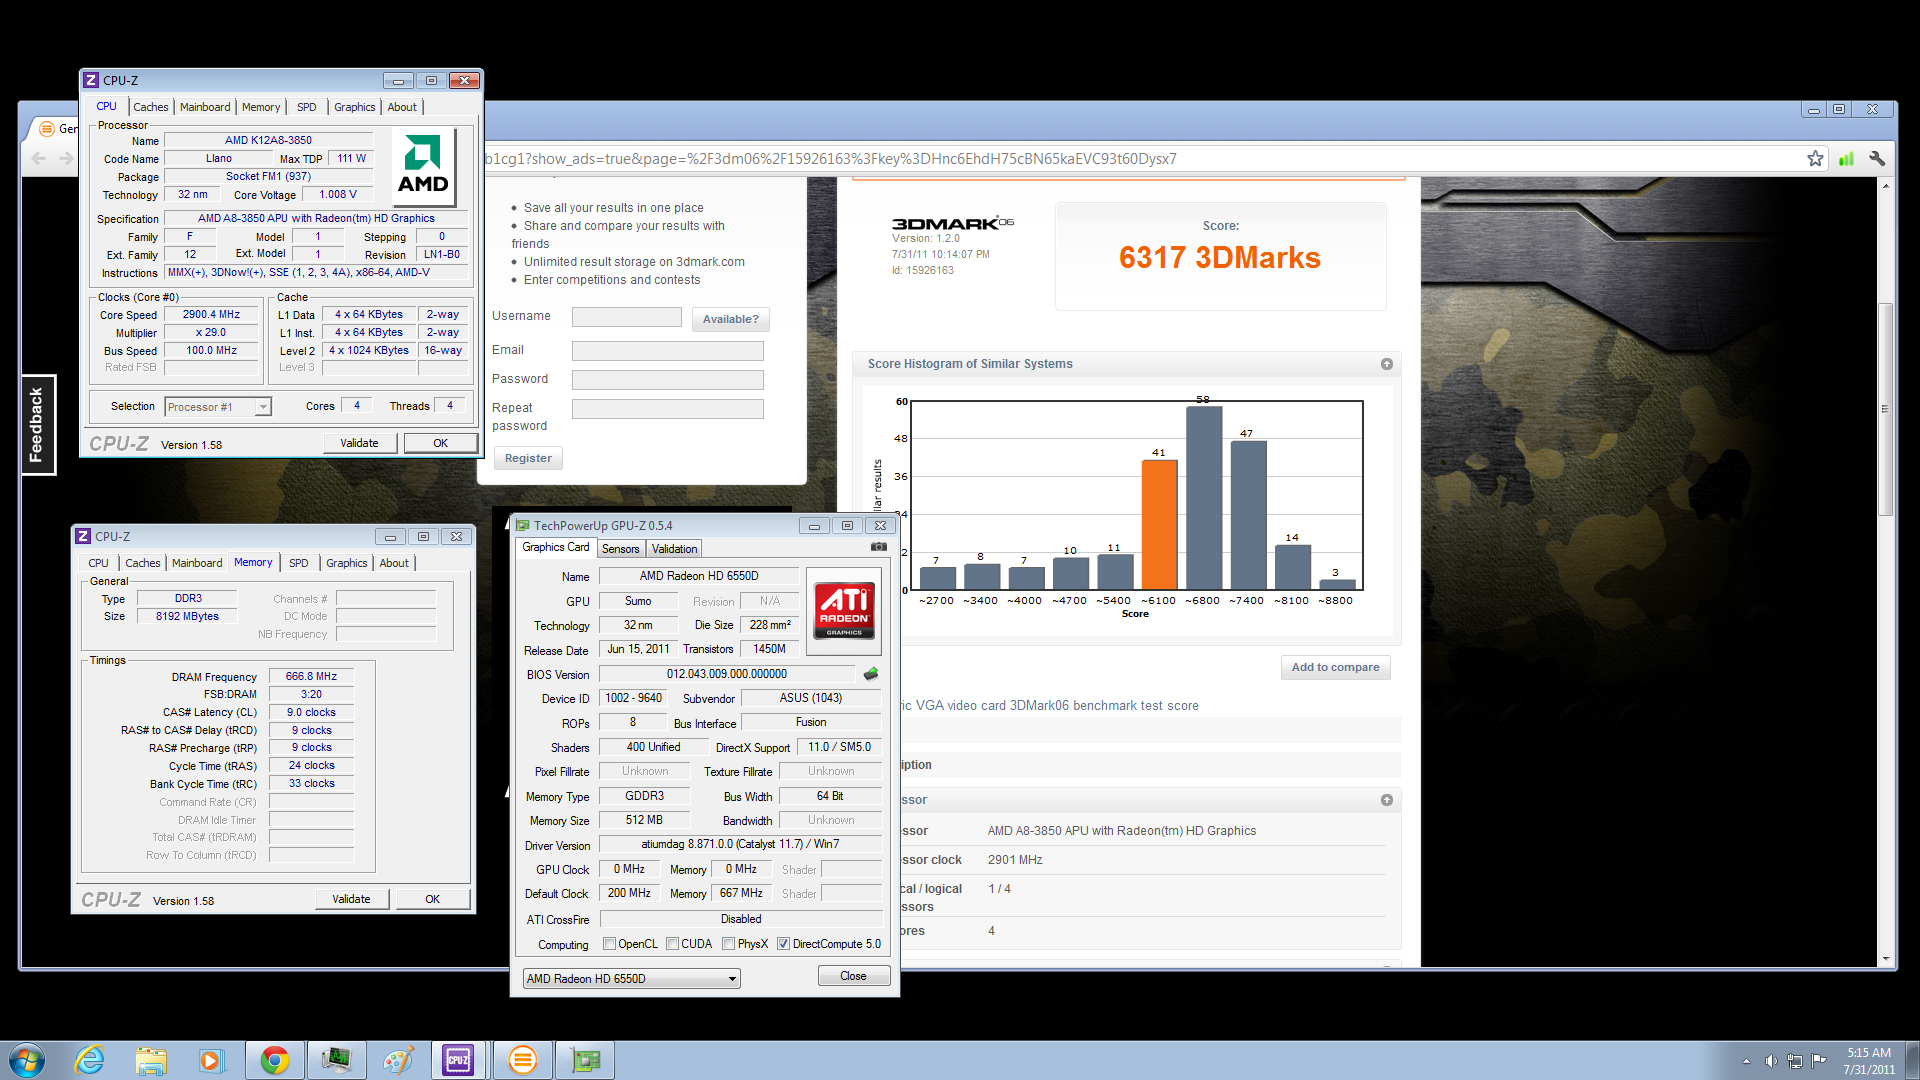The width and height of the screenshot is (1920, 1080).
Task: Open the AMD Radeon HD 6550D dropdown
Action: pyautogui.click(x=632, y=979)
